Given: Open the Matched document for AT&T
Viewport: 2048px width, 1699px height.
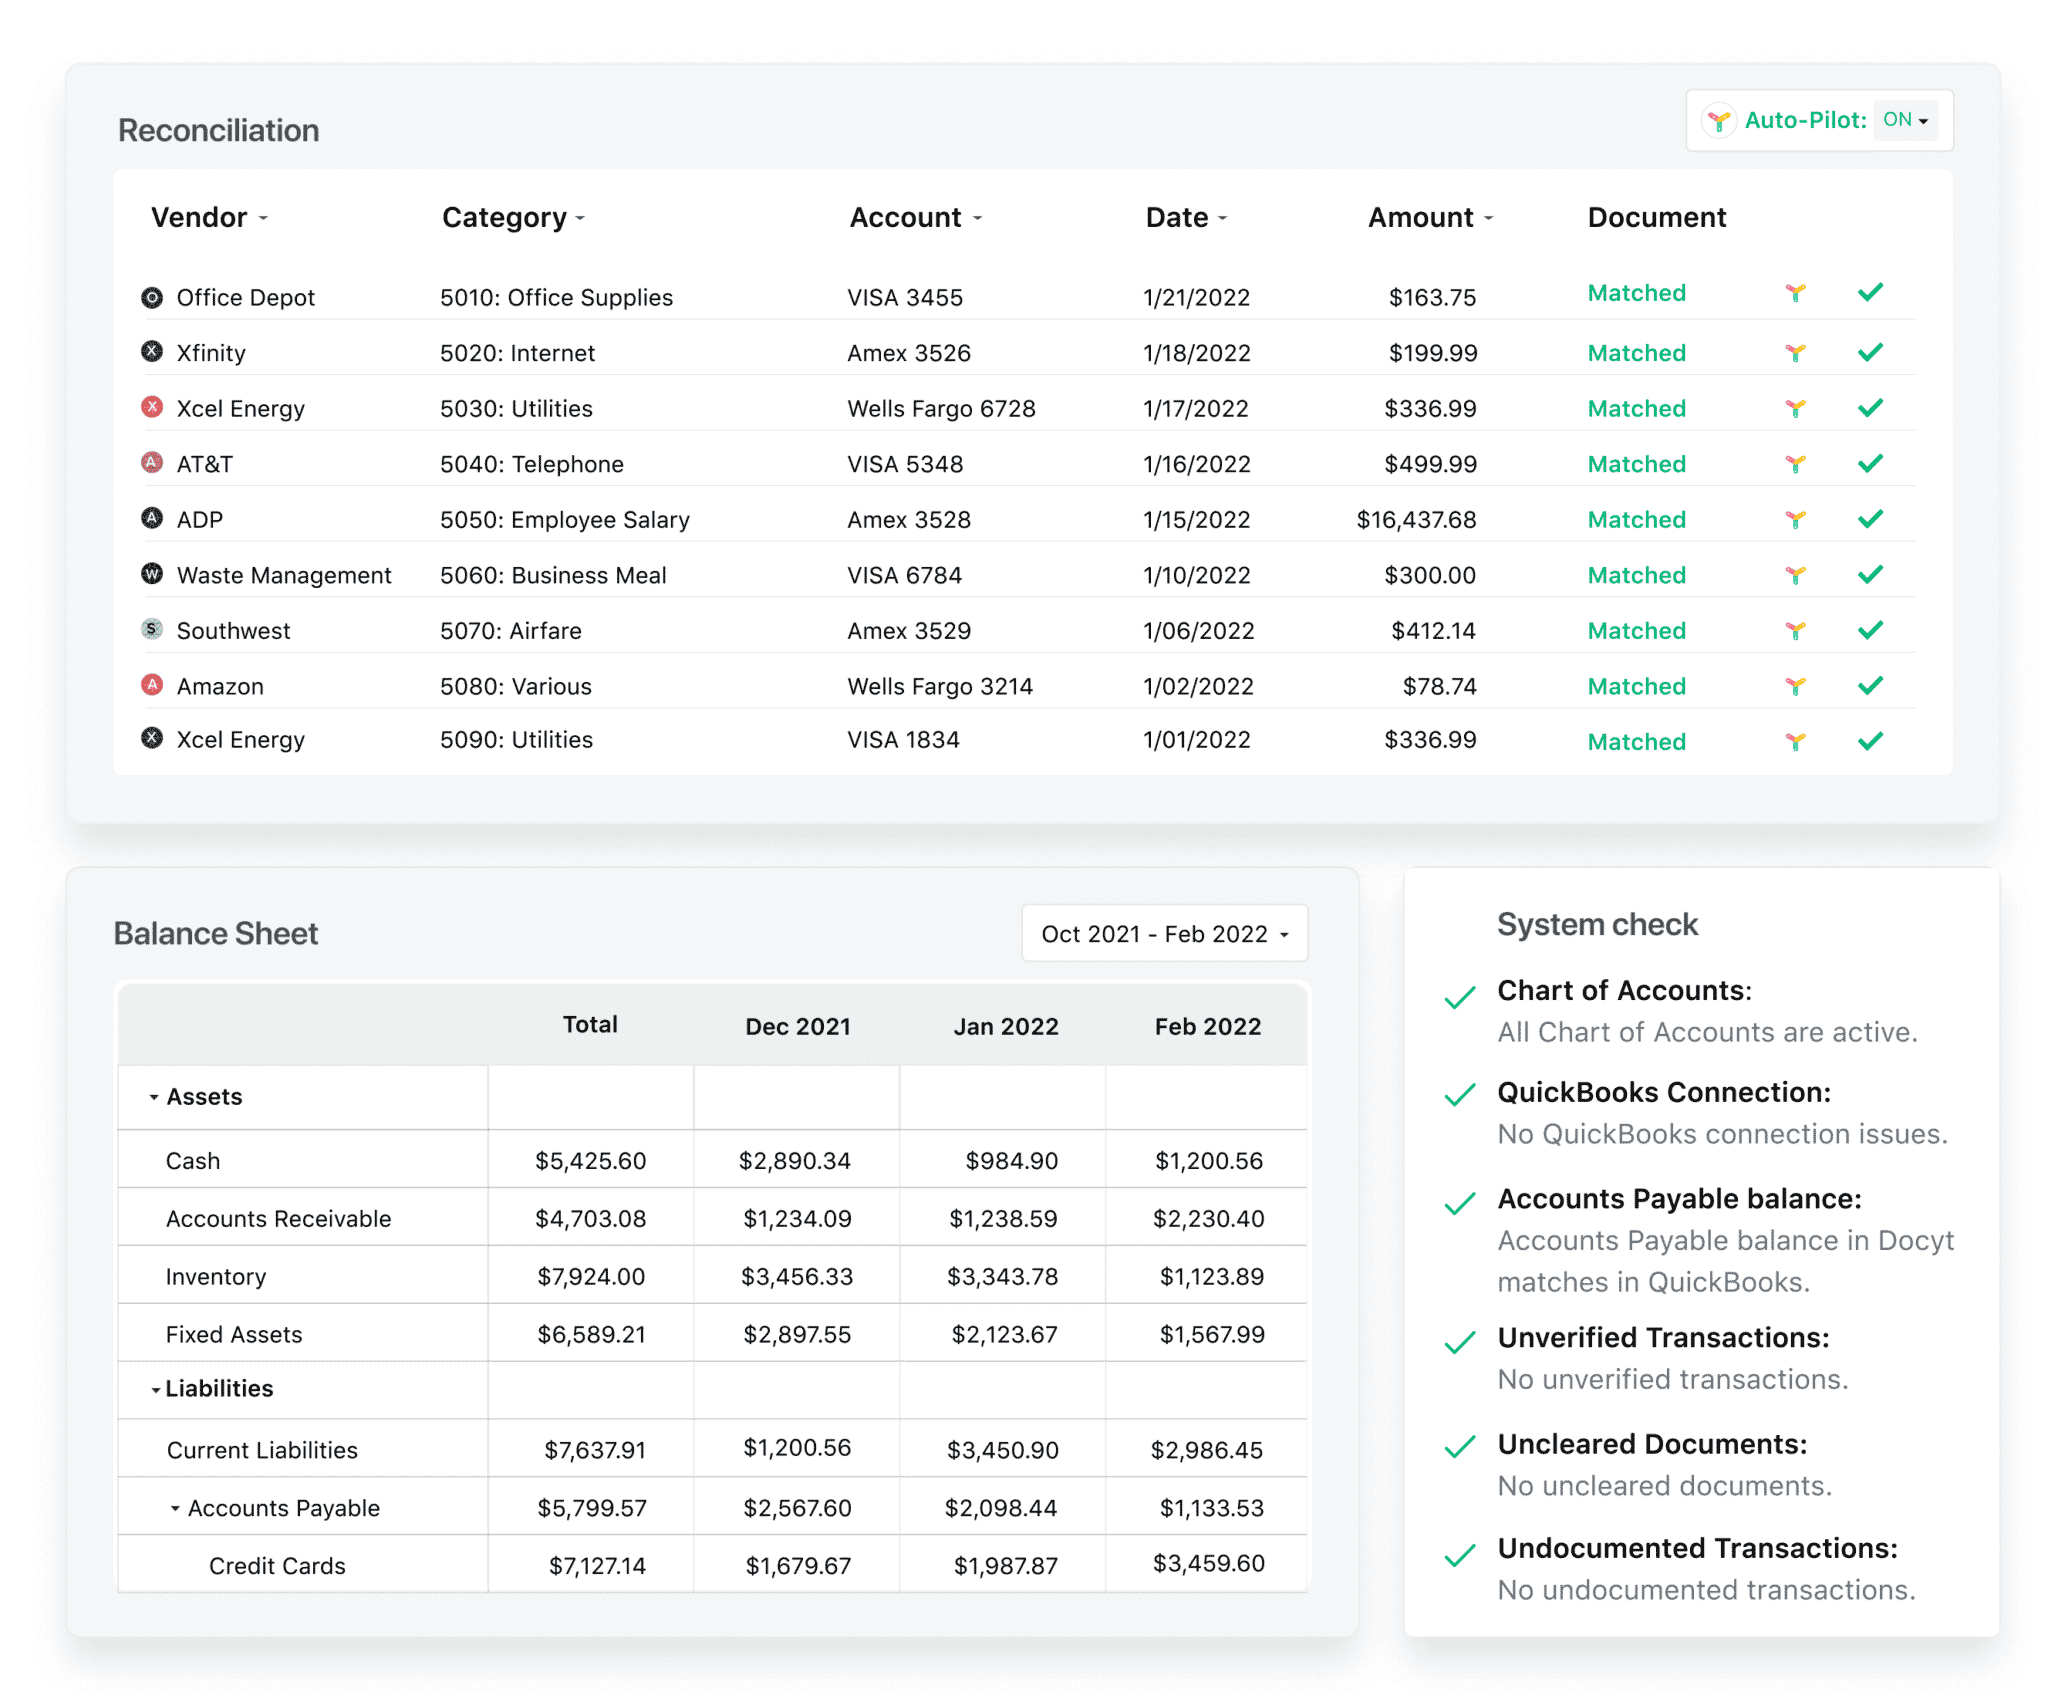Looking at the screenshot, I should (1637, 464).
